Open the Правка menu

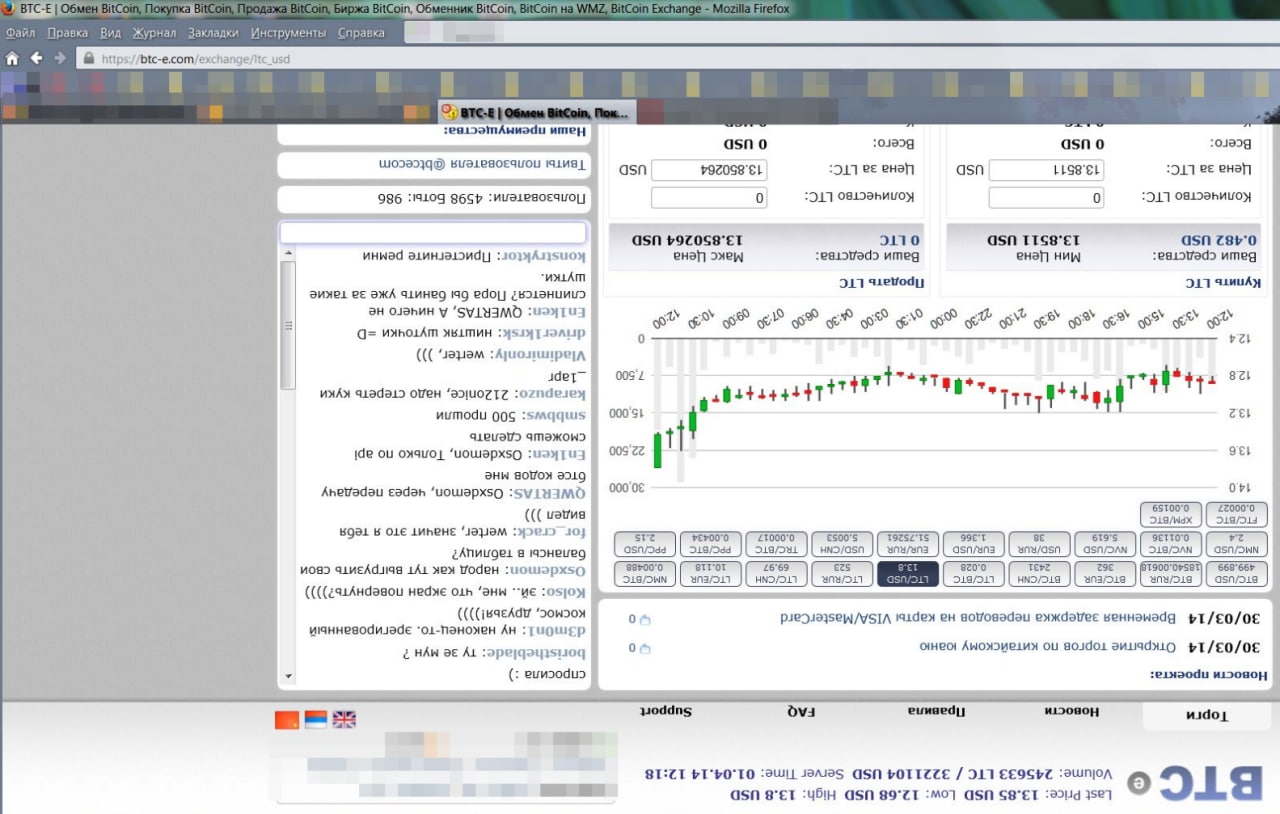67,32
